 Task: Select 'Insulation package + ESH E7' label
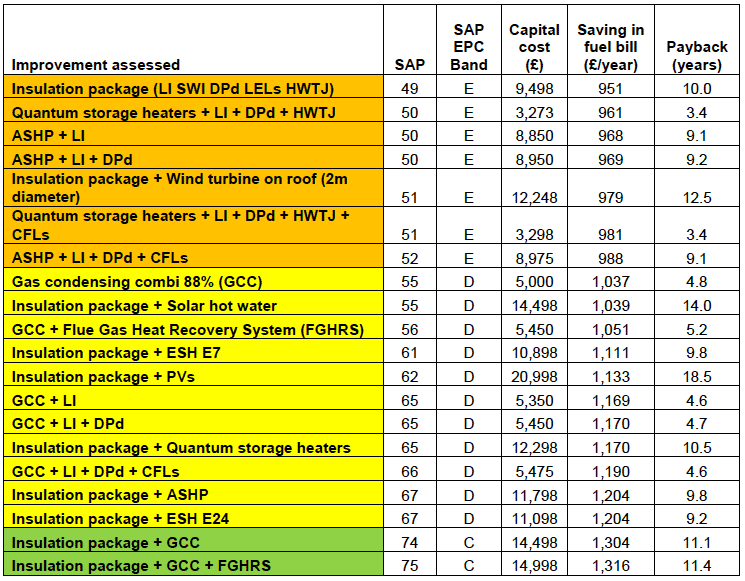click(116, 353)
